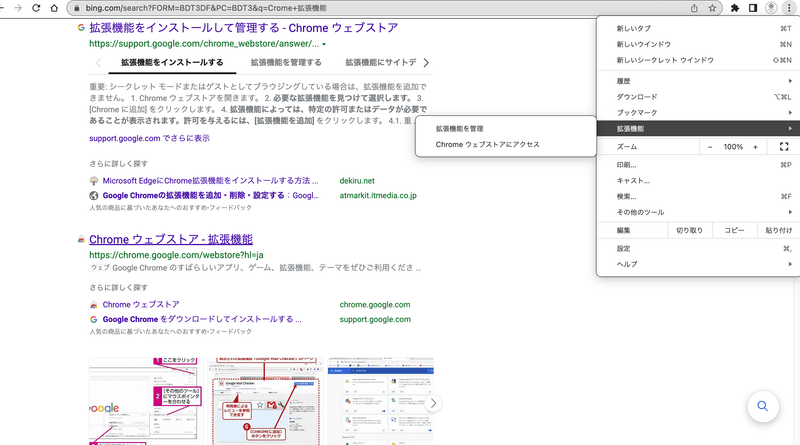Image resolution: width=800 pixels, height=445 pixels.
Task: Choose 検索... from menu
Action: [x=698, y=196]
